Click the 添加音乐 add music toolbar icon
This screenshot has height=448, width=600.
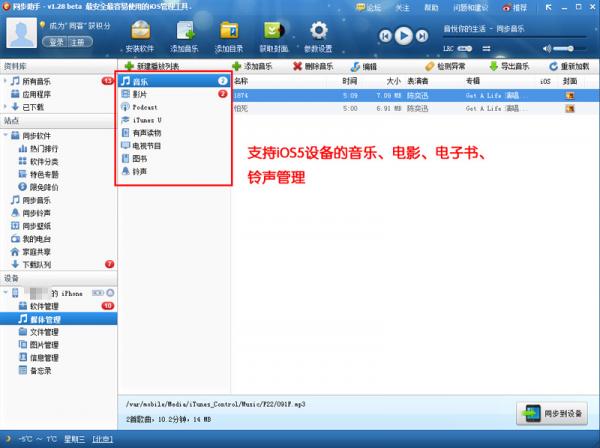(x=184, y=36)
